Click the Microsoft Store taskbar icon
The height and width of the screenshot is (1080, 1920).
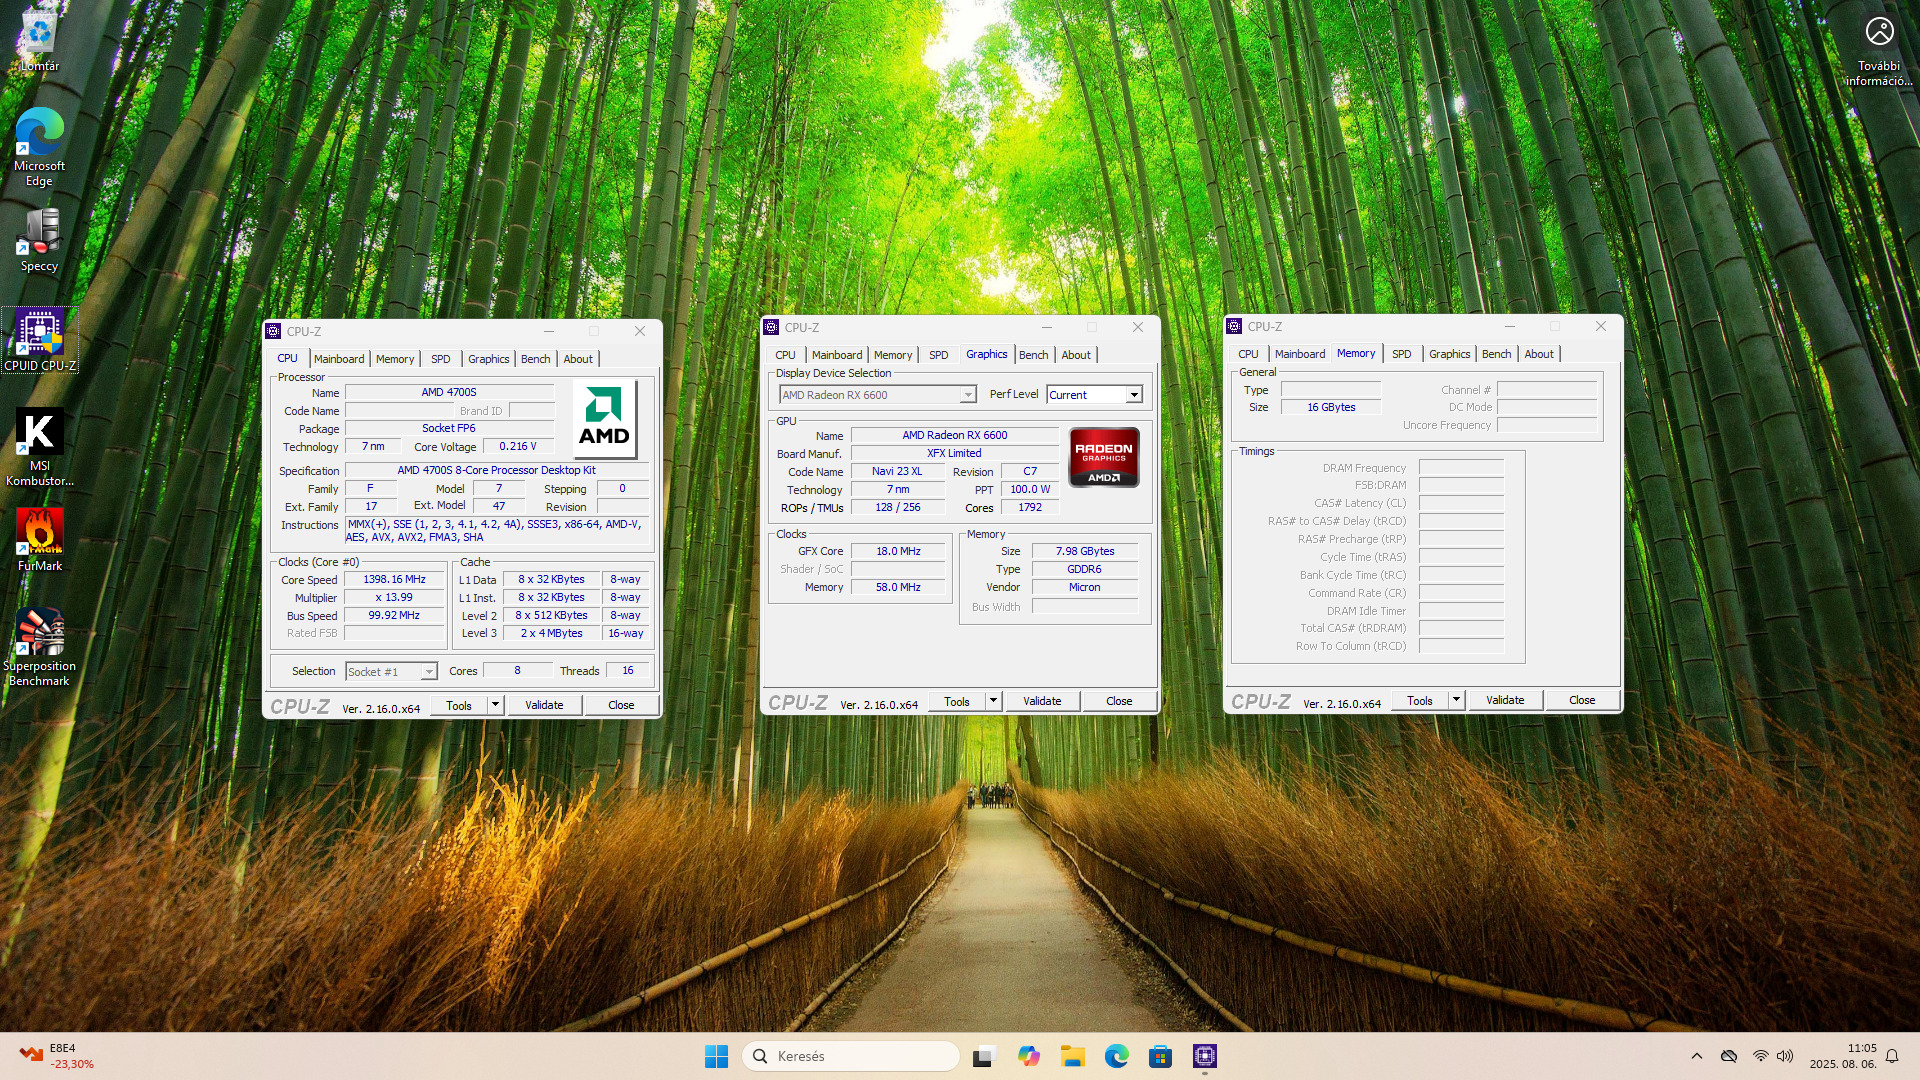tap(1160, 1056)
